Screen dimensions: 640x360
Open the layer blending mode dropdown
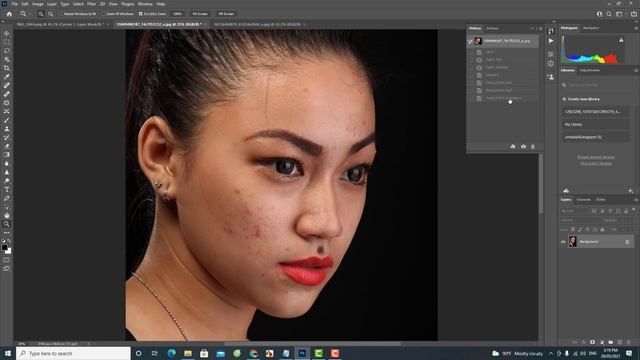(x=580, y=220)
